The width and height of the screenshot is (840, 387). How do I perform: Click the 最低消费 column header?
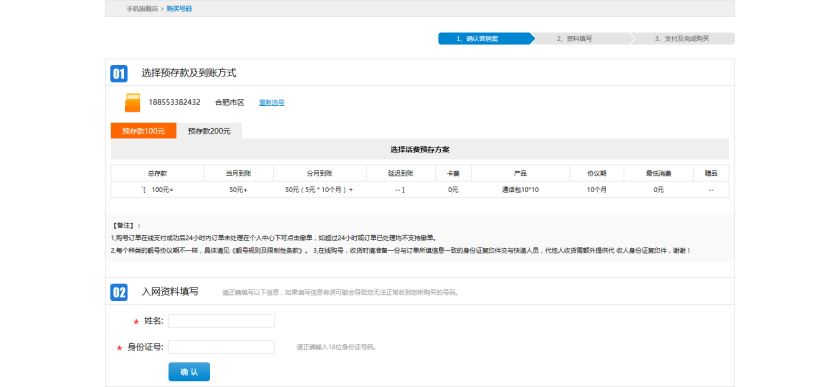click(658, 173)
